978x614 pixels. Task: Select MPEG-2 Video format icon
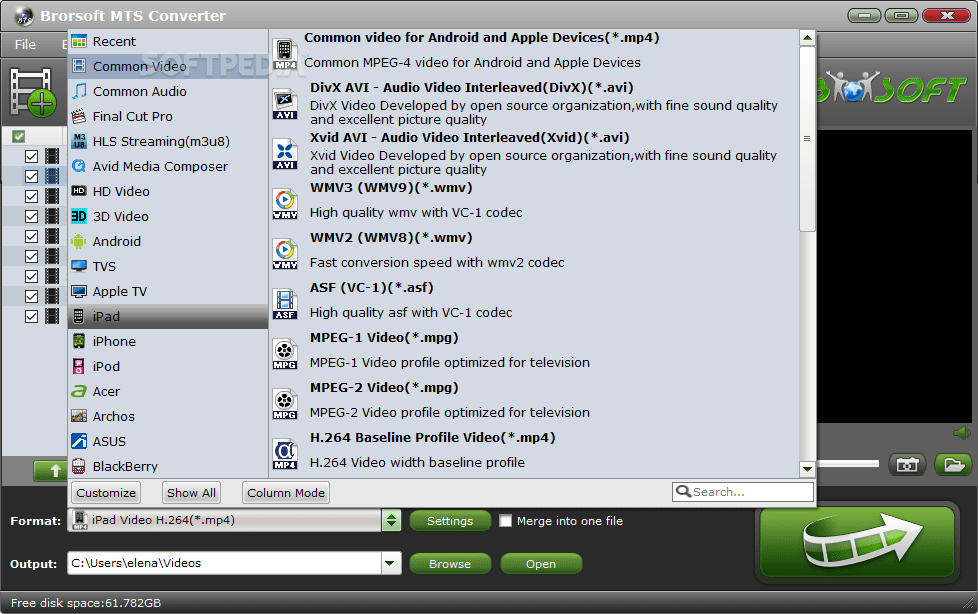coord(284,403)
